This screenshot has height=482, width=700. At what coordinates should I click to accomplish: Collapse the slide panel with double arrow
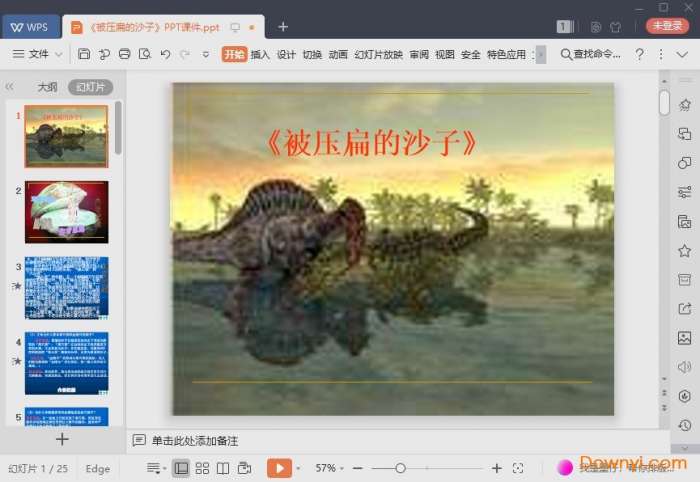coord(9,87)
